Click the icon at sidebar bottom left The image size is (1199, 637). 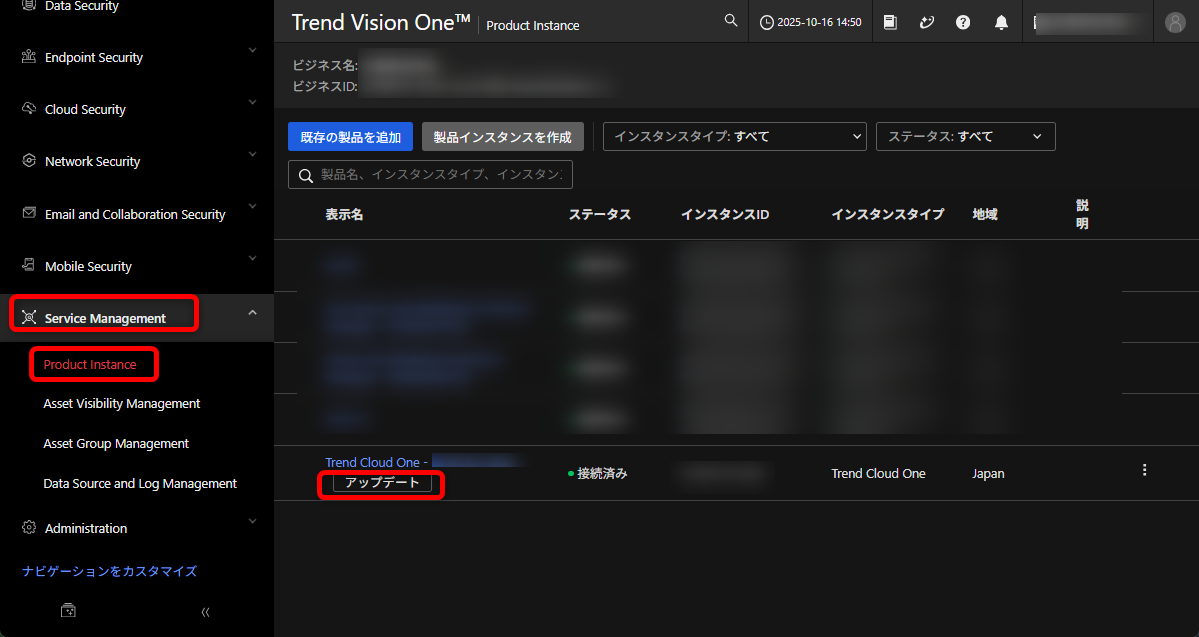coord(68,610)
